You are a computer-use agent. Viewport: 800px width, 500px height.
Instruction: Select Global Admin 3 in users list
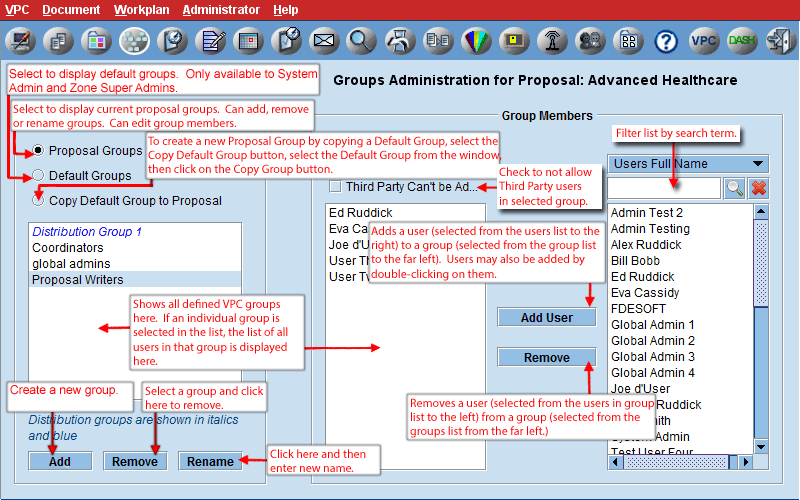coord(681,357)
